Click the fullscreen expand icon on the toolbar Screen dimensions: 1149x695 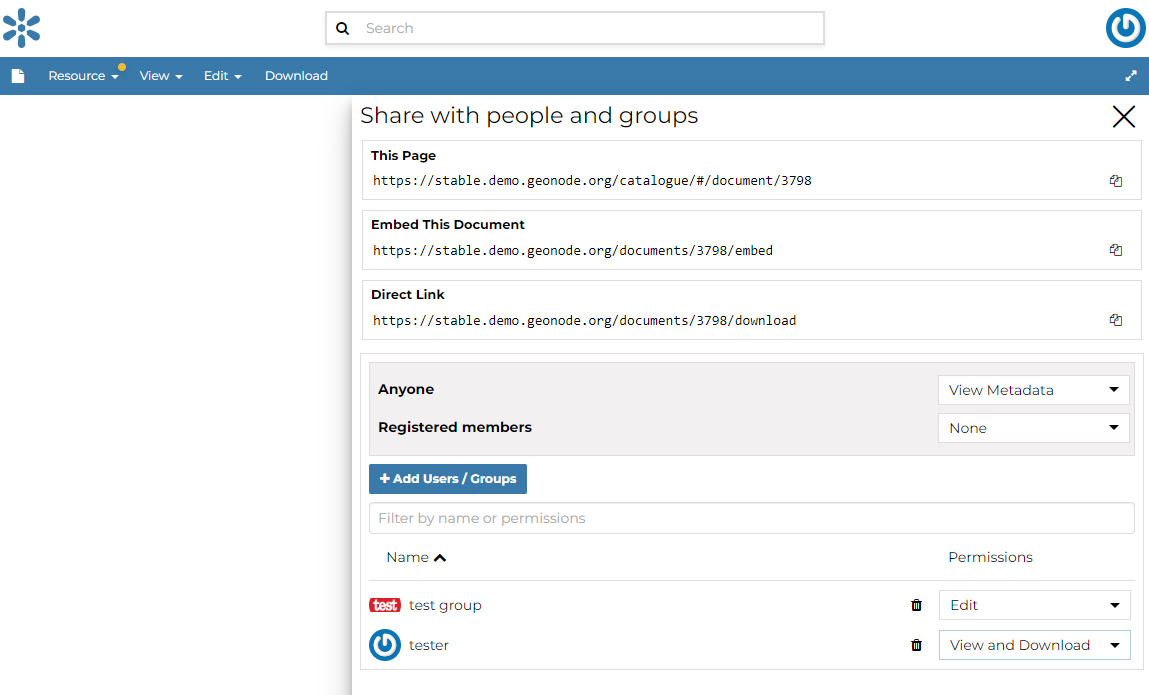point(1130,75)
